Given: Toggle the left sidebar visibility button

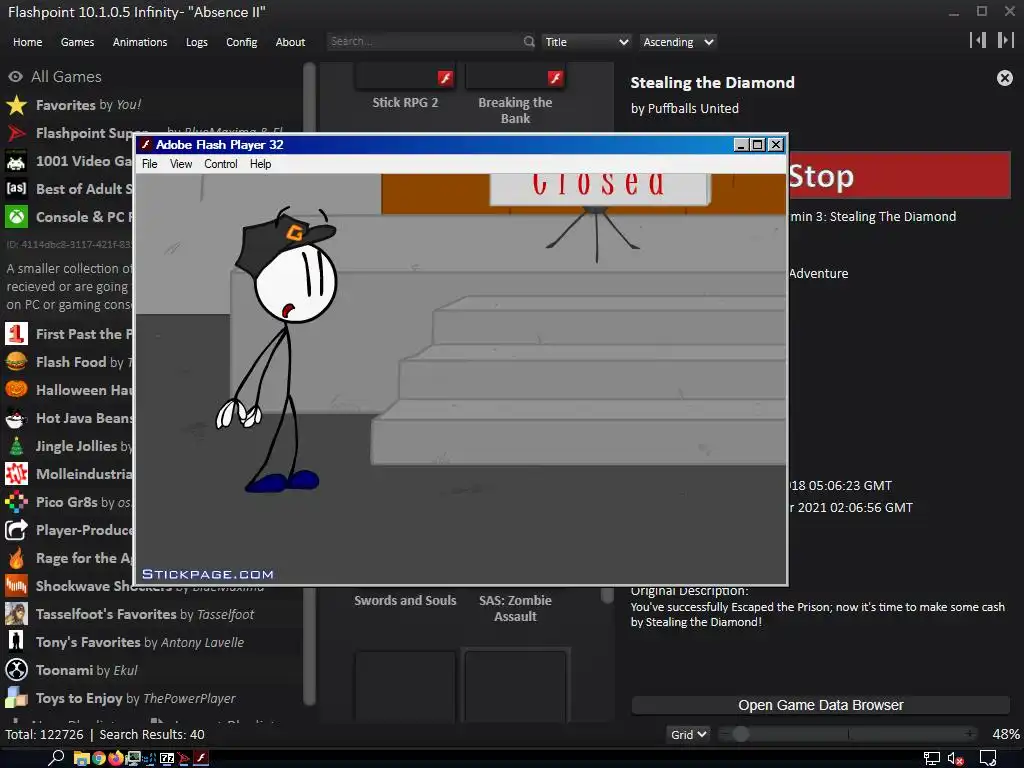Looking at the screenshot, I should 978,40.
